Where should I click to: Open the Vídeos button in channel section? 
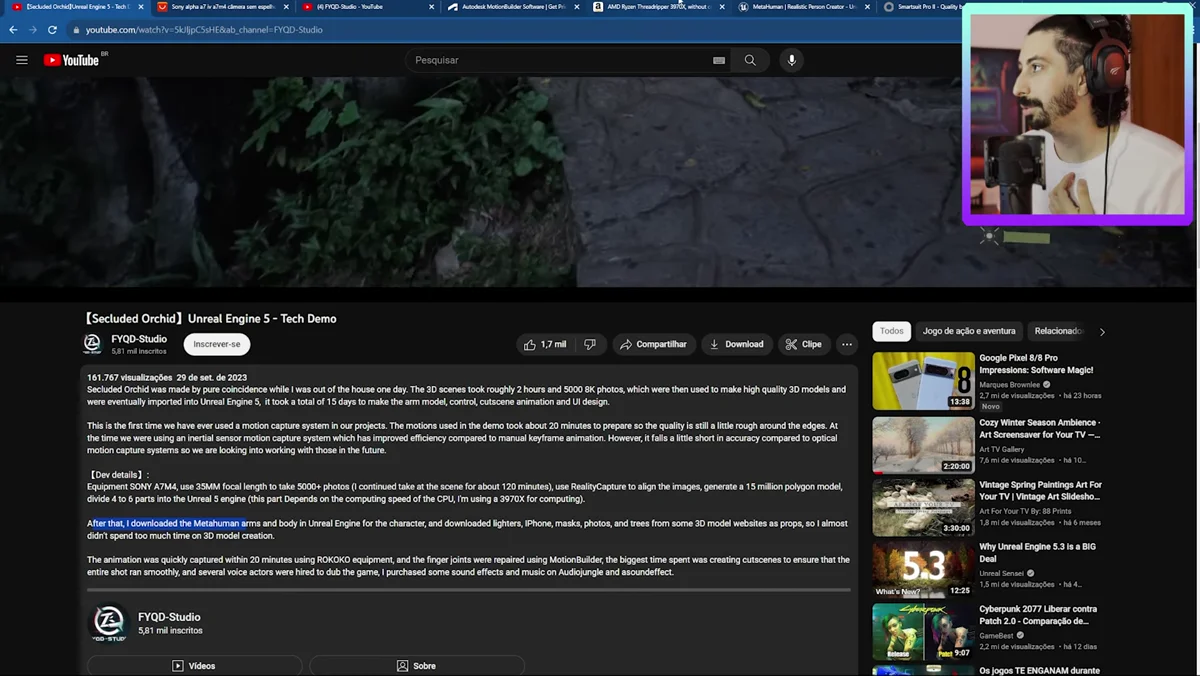click(194, 665)
